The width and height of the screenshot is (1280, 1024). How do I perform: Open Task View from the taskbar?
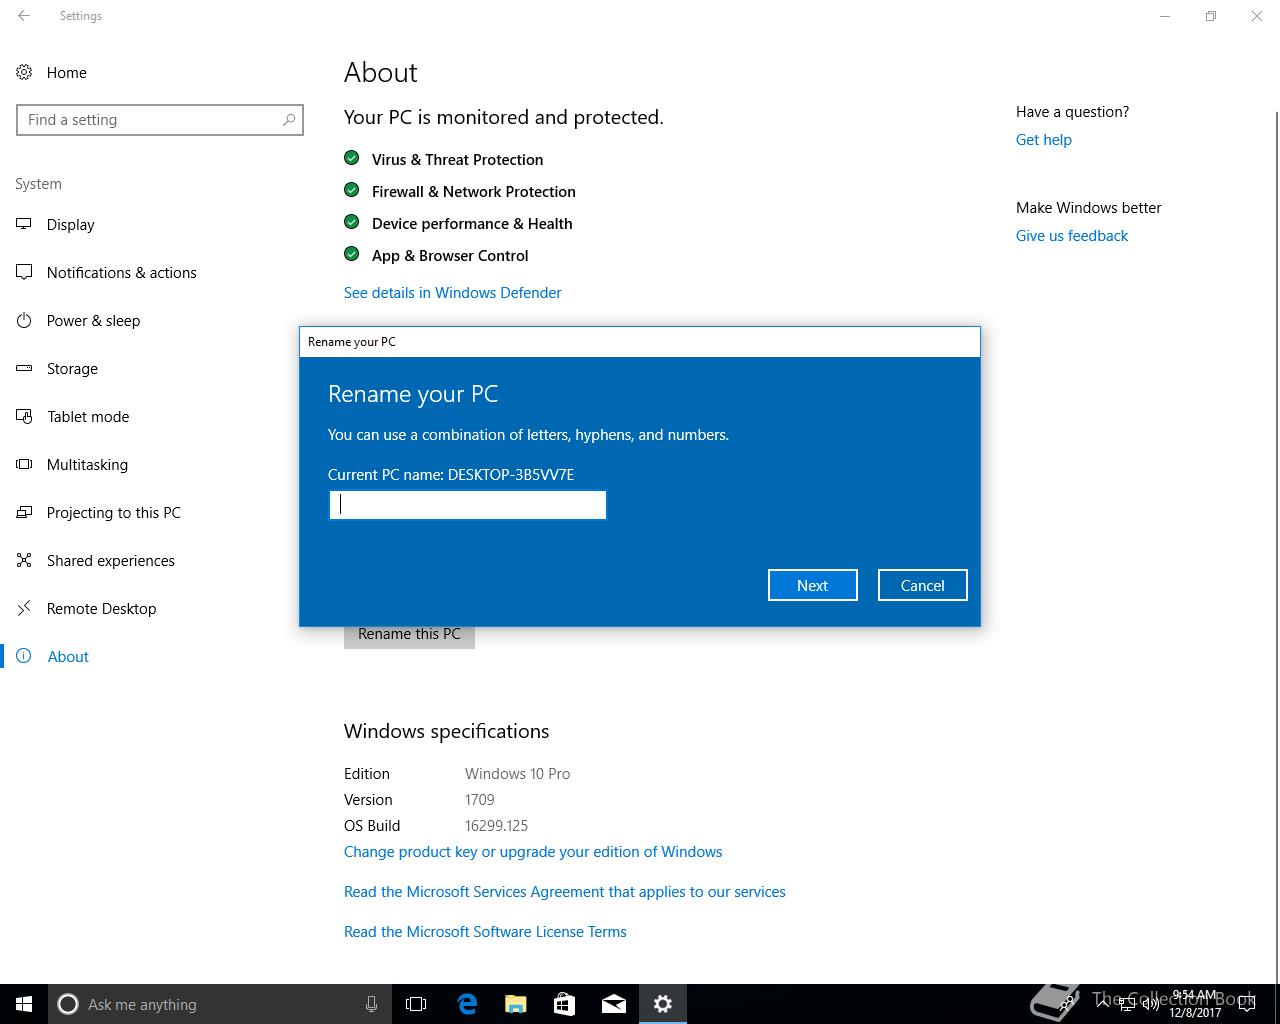416,1004
